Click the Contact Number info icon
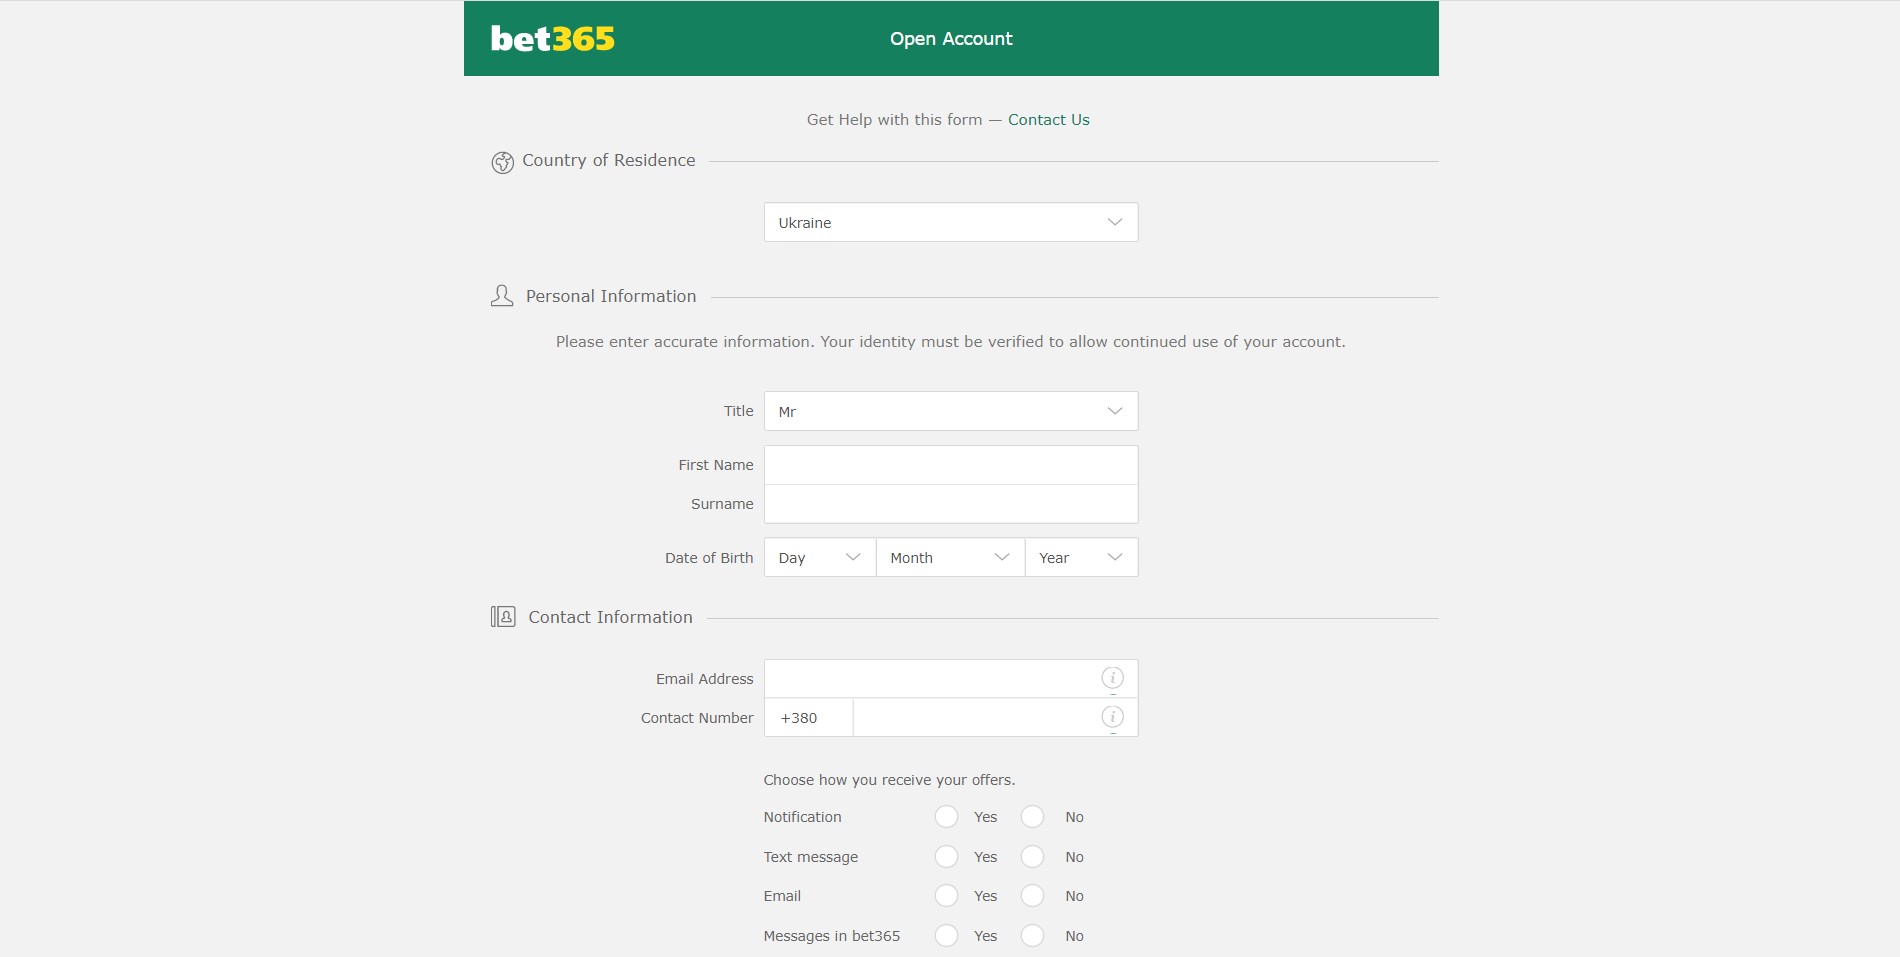The height and width of the screenshot is (957, 1900). tap(1112, 717)
